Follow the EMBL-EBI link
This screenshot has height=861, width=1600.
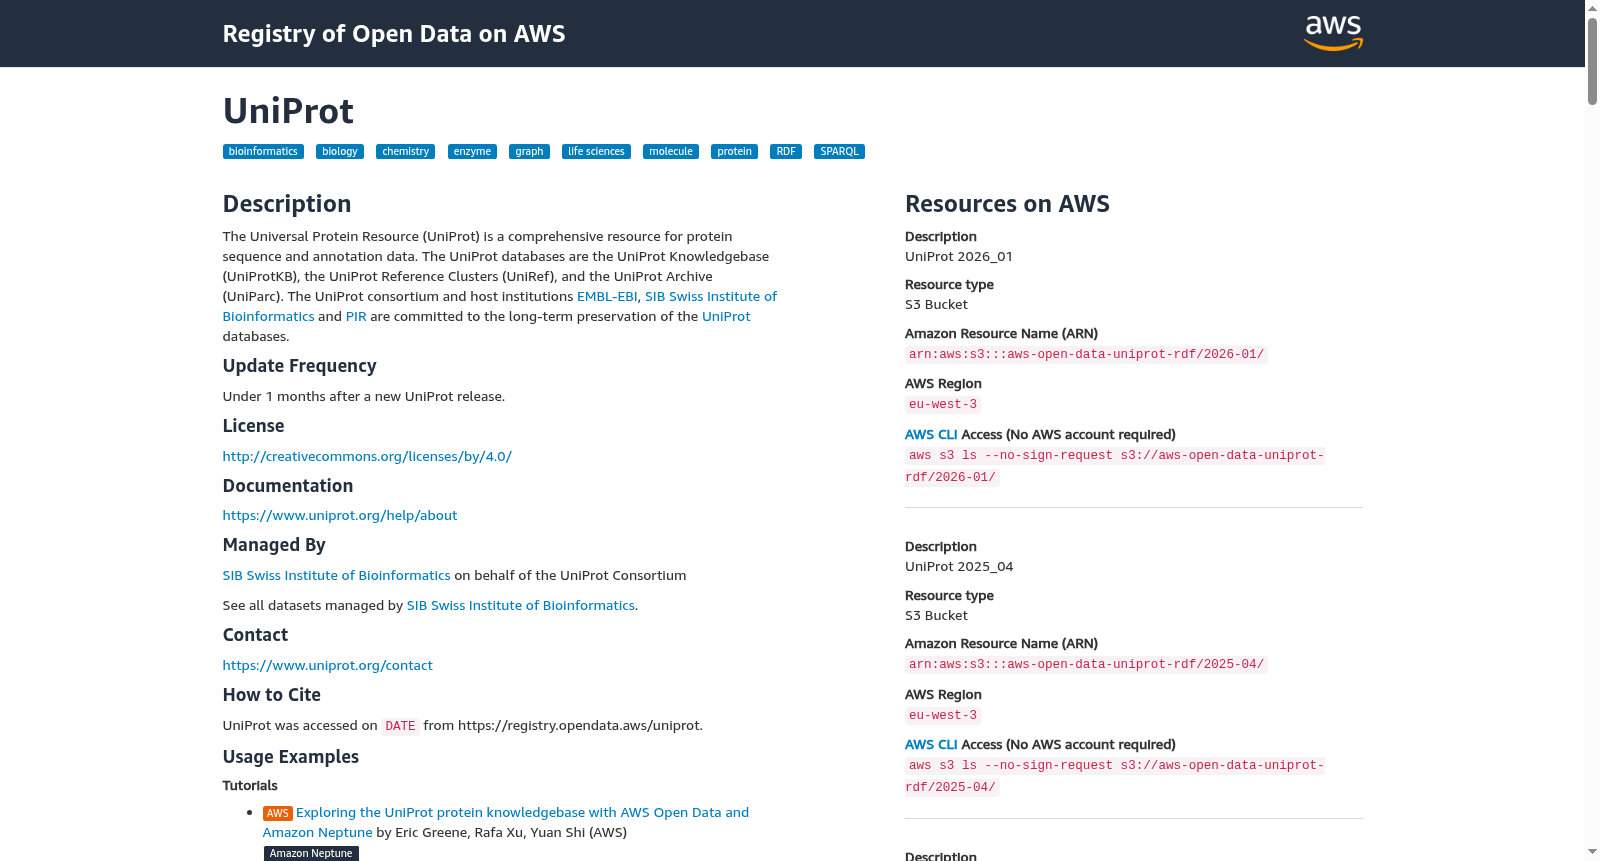coord(607,297)
